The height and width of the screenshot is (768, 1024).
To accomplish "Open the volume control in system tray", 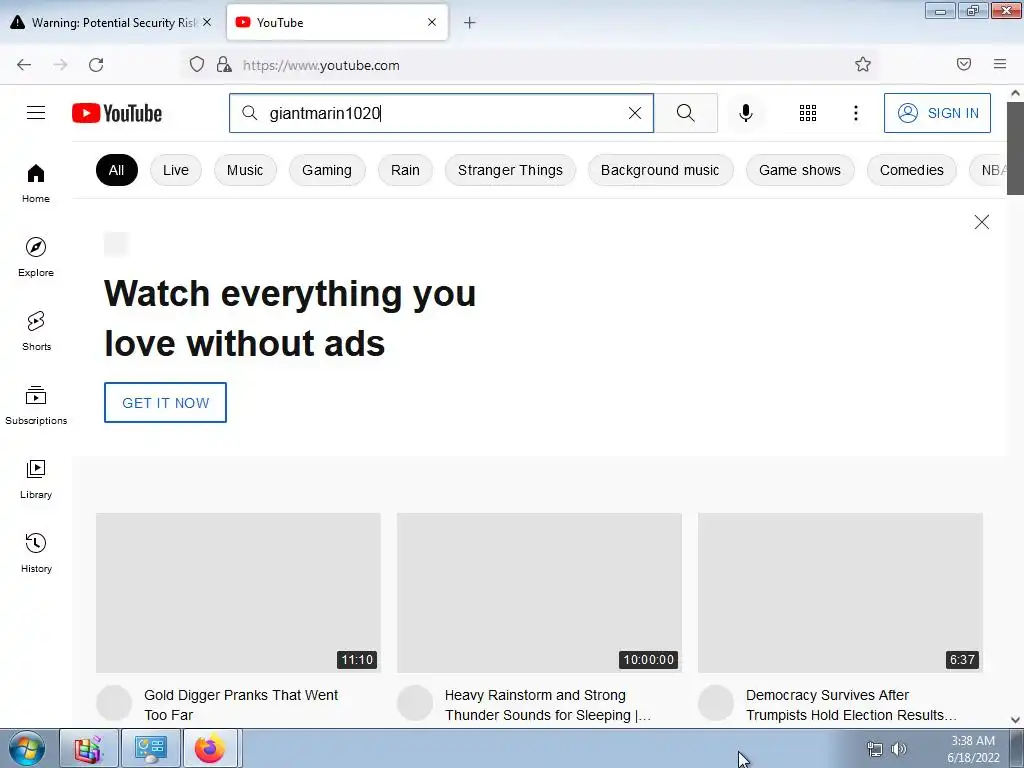I will (899, 749).
